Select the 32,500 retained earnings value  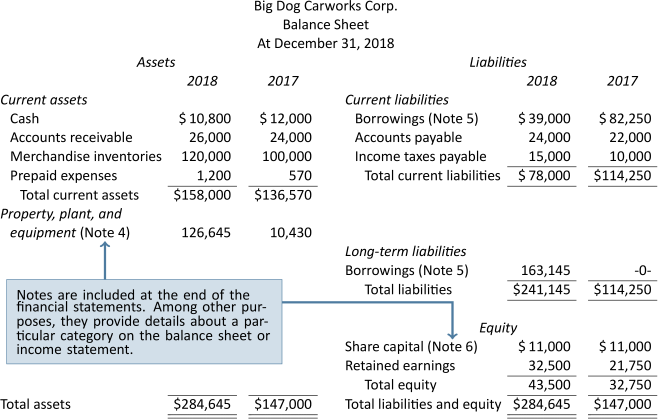click(549, 366)
